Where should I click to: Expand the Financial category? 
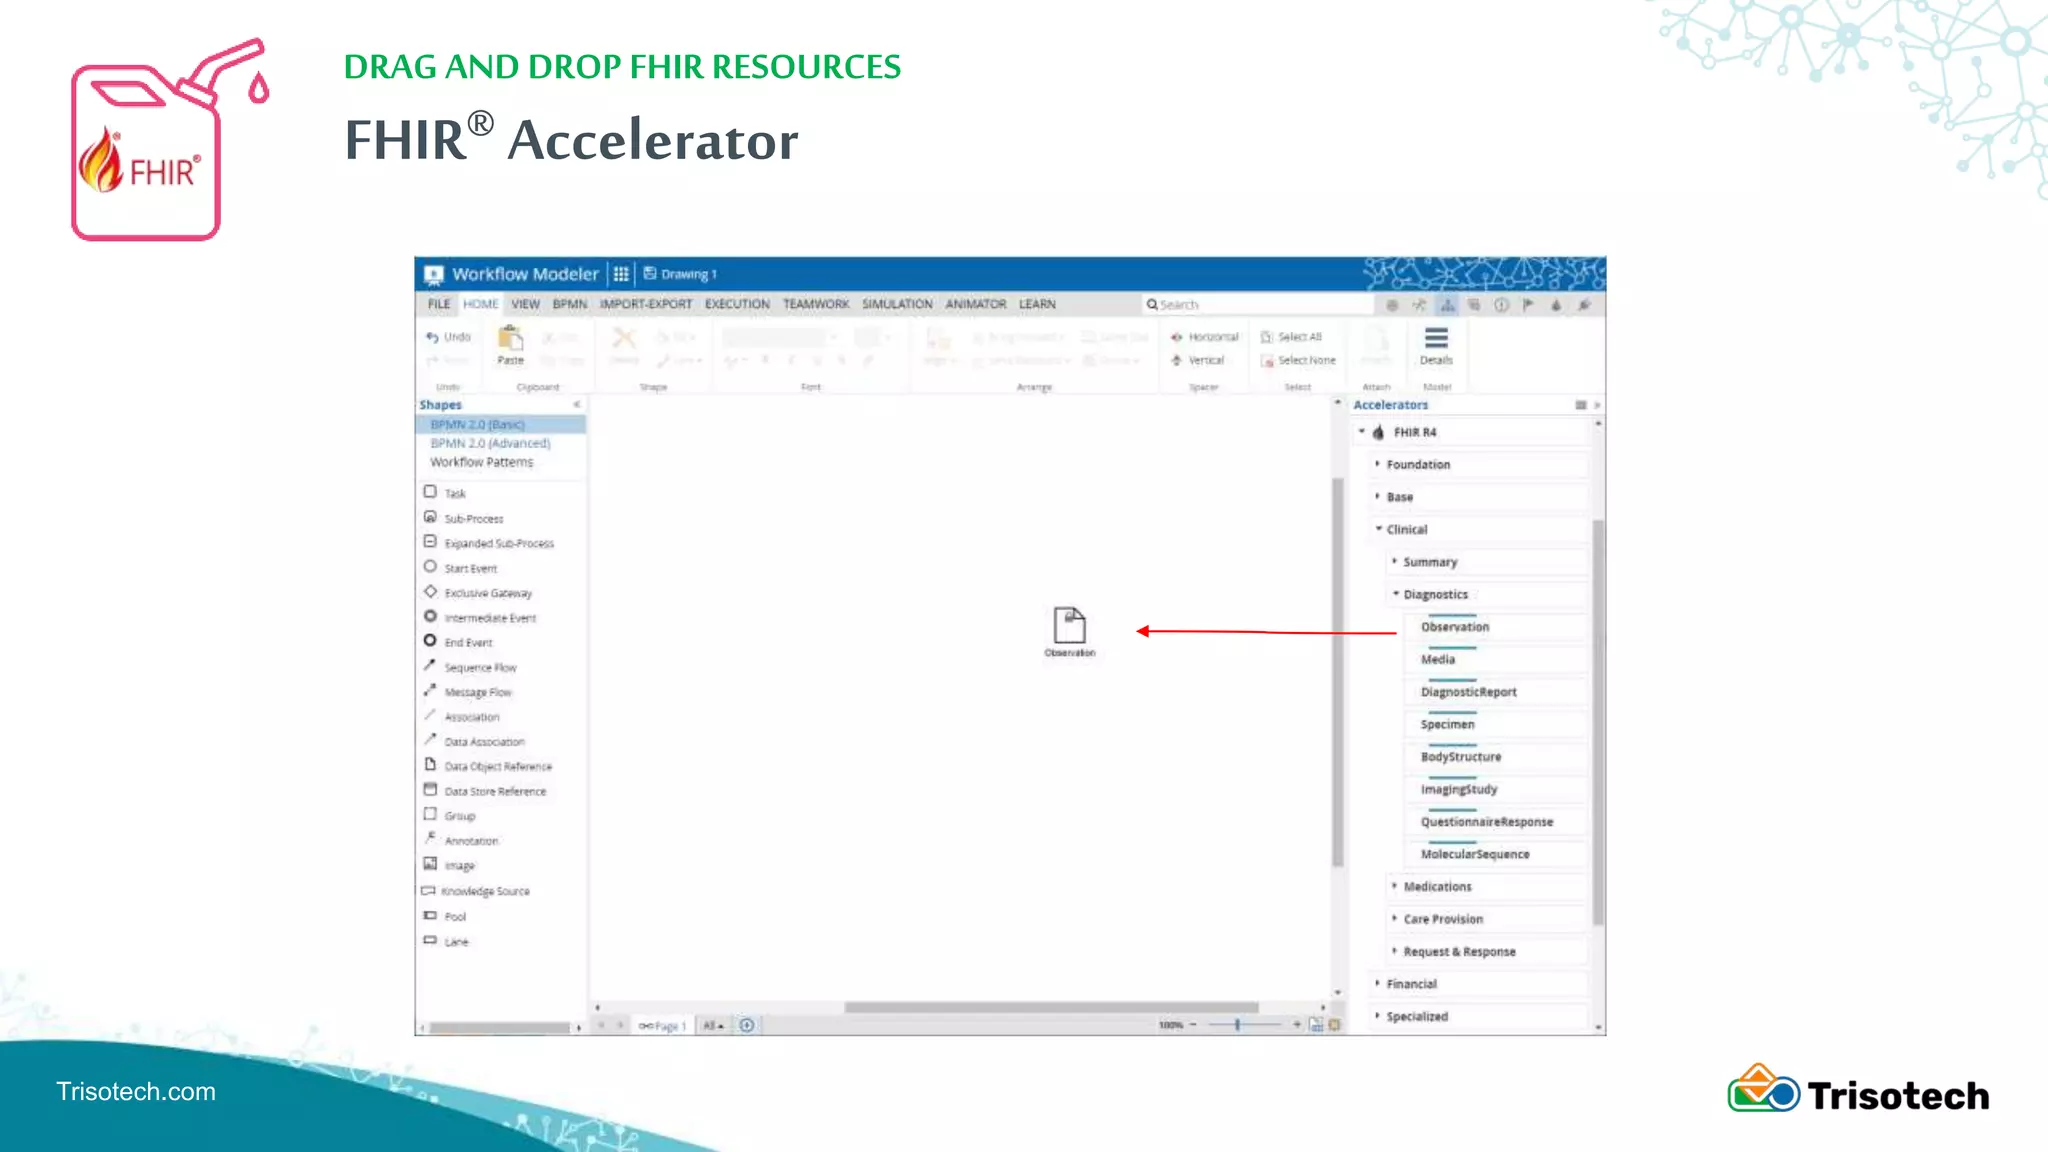[x=1378, y=984]
